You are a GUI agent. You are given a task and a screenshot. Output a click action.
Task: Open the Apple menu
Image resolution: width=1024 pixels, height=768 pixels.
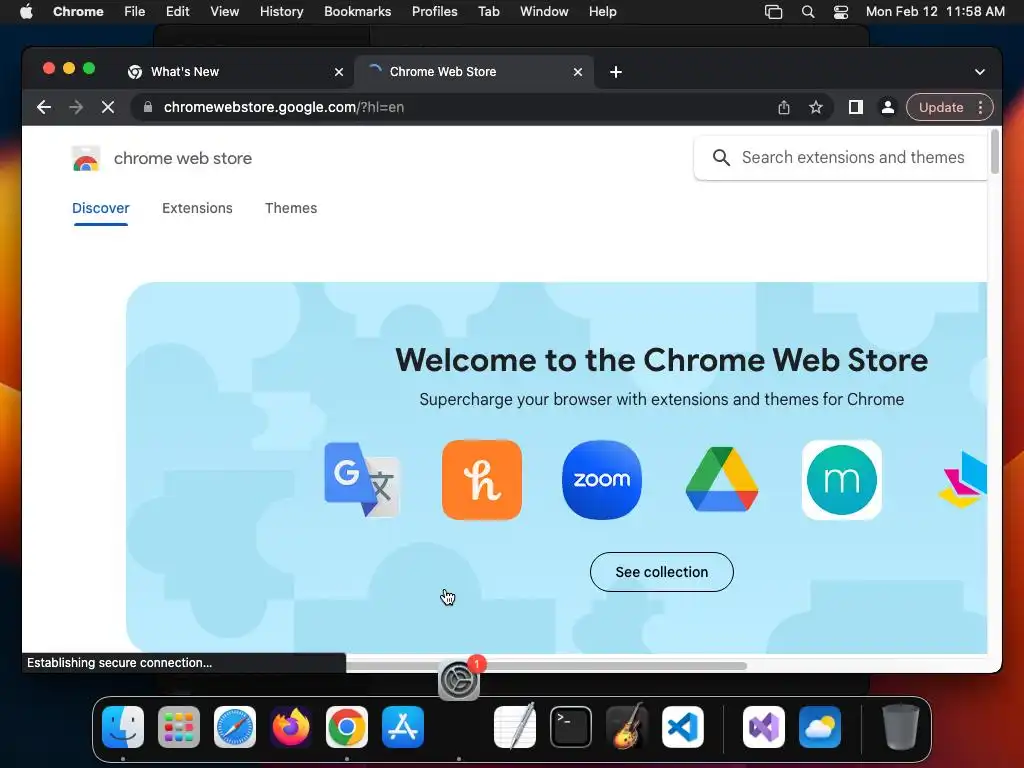[x=26, y=11]
